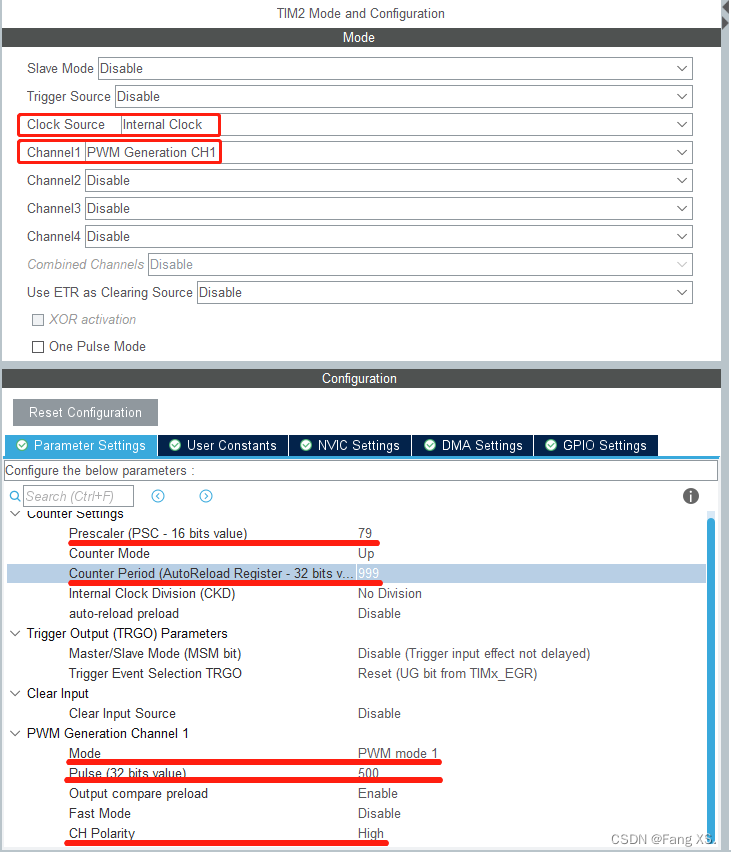Collapse the Clear Input group

(x=15, y=693)
